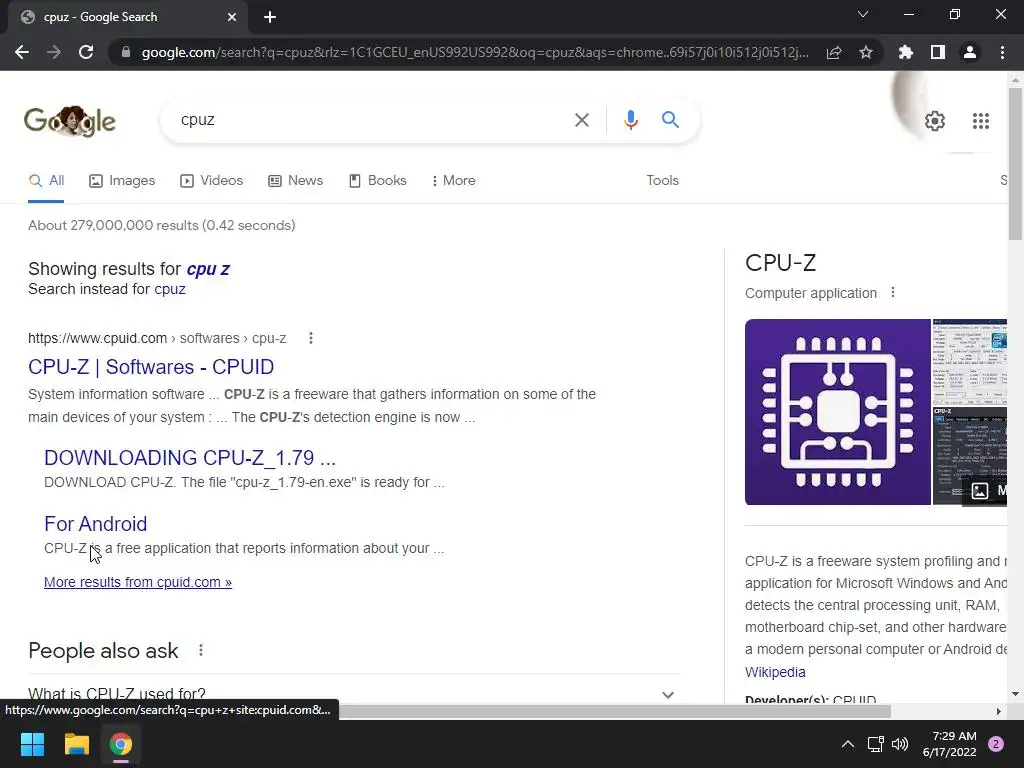Click the CPU-Z screenshot thumbnail at top right
Image resolution: width=1024 pixels, height=768 pixels.
pyautogui.click(x=970, y=362)
